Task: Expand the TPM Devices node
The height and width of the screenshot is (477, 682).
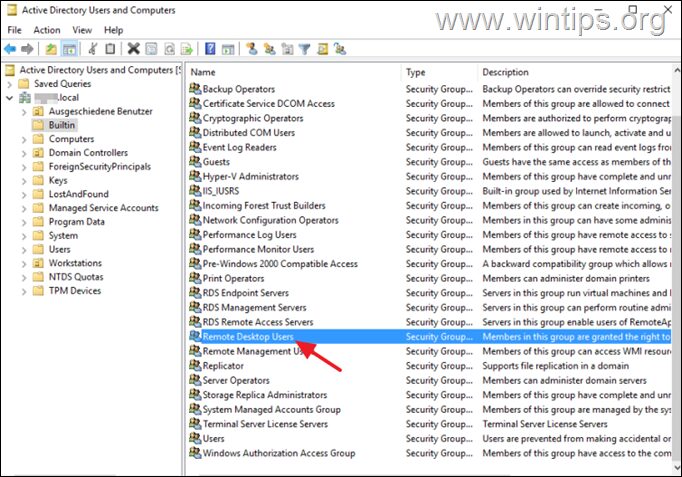Action: point(24,291)
